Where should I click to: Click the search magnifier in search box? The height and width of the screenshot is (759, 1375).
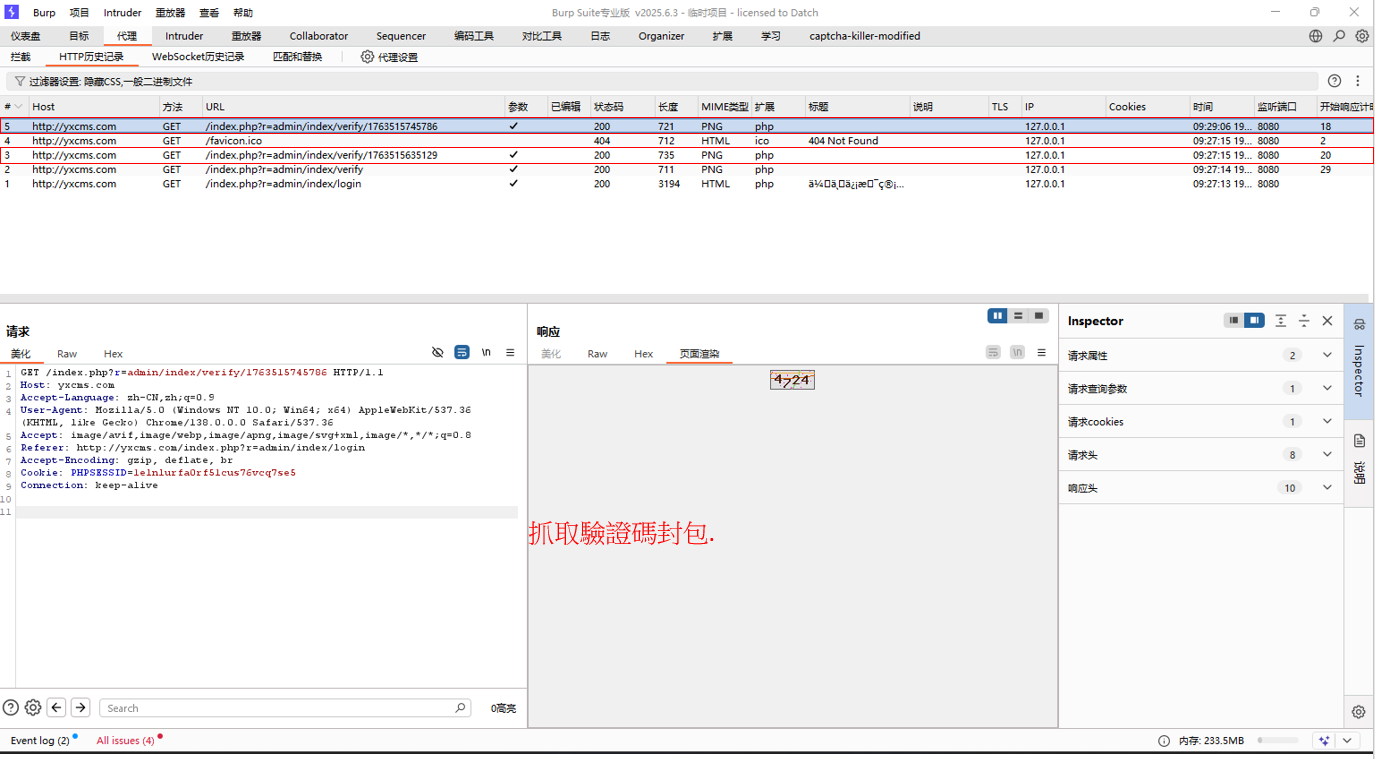point(460,708)
